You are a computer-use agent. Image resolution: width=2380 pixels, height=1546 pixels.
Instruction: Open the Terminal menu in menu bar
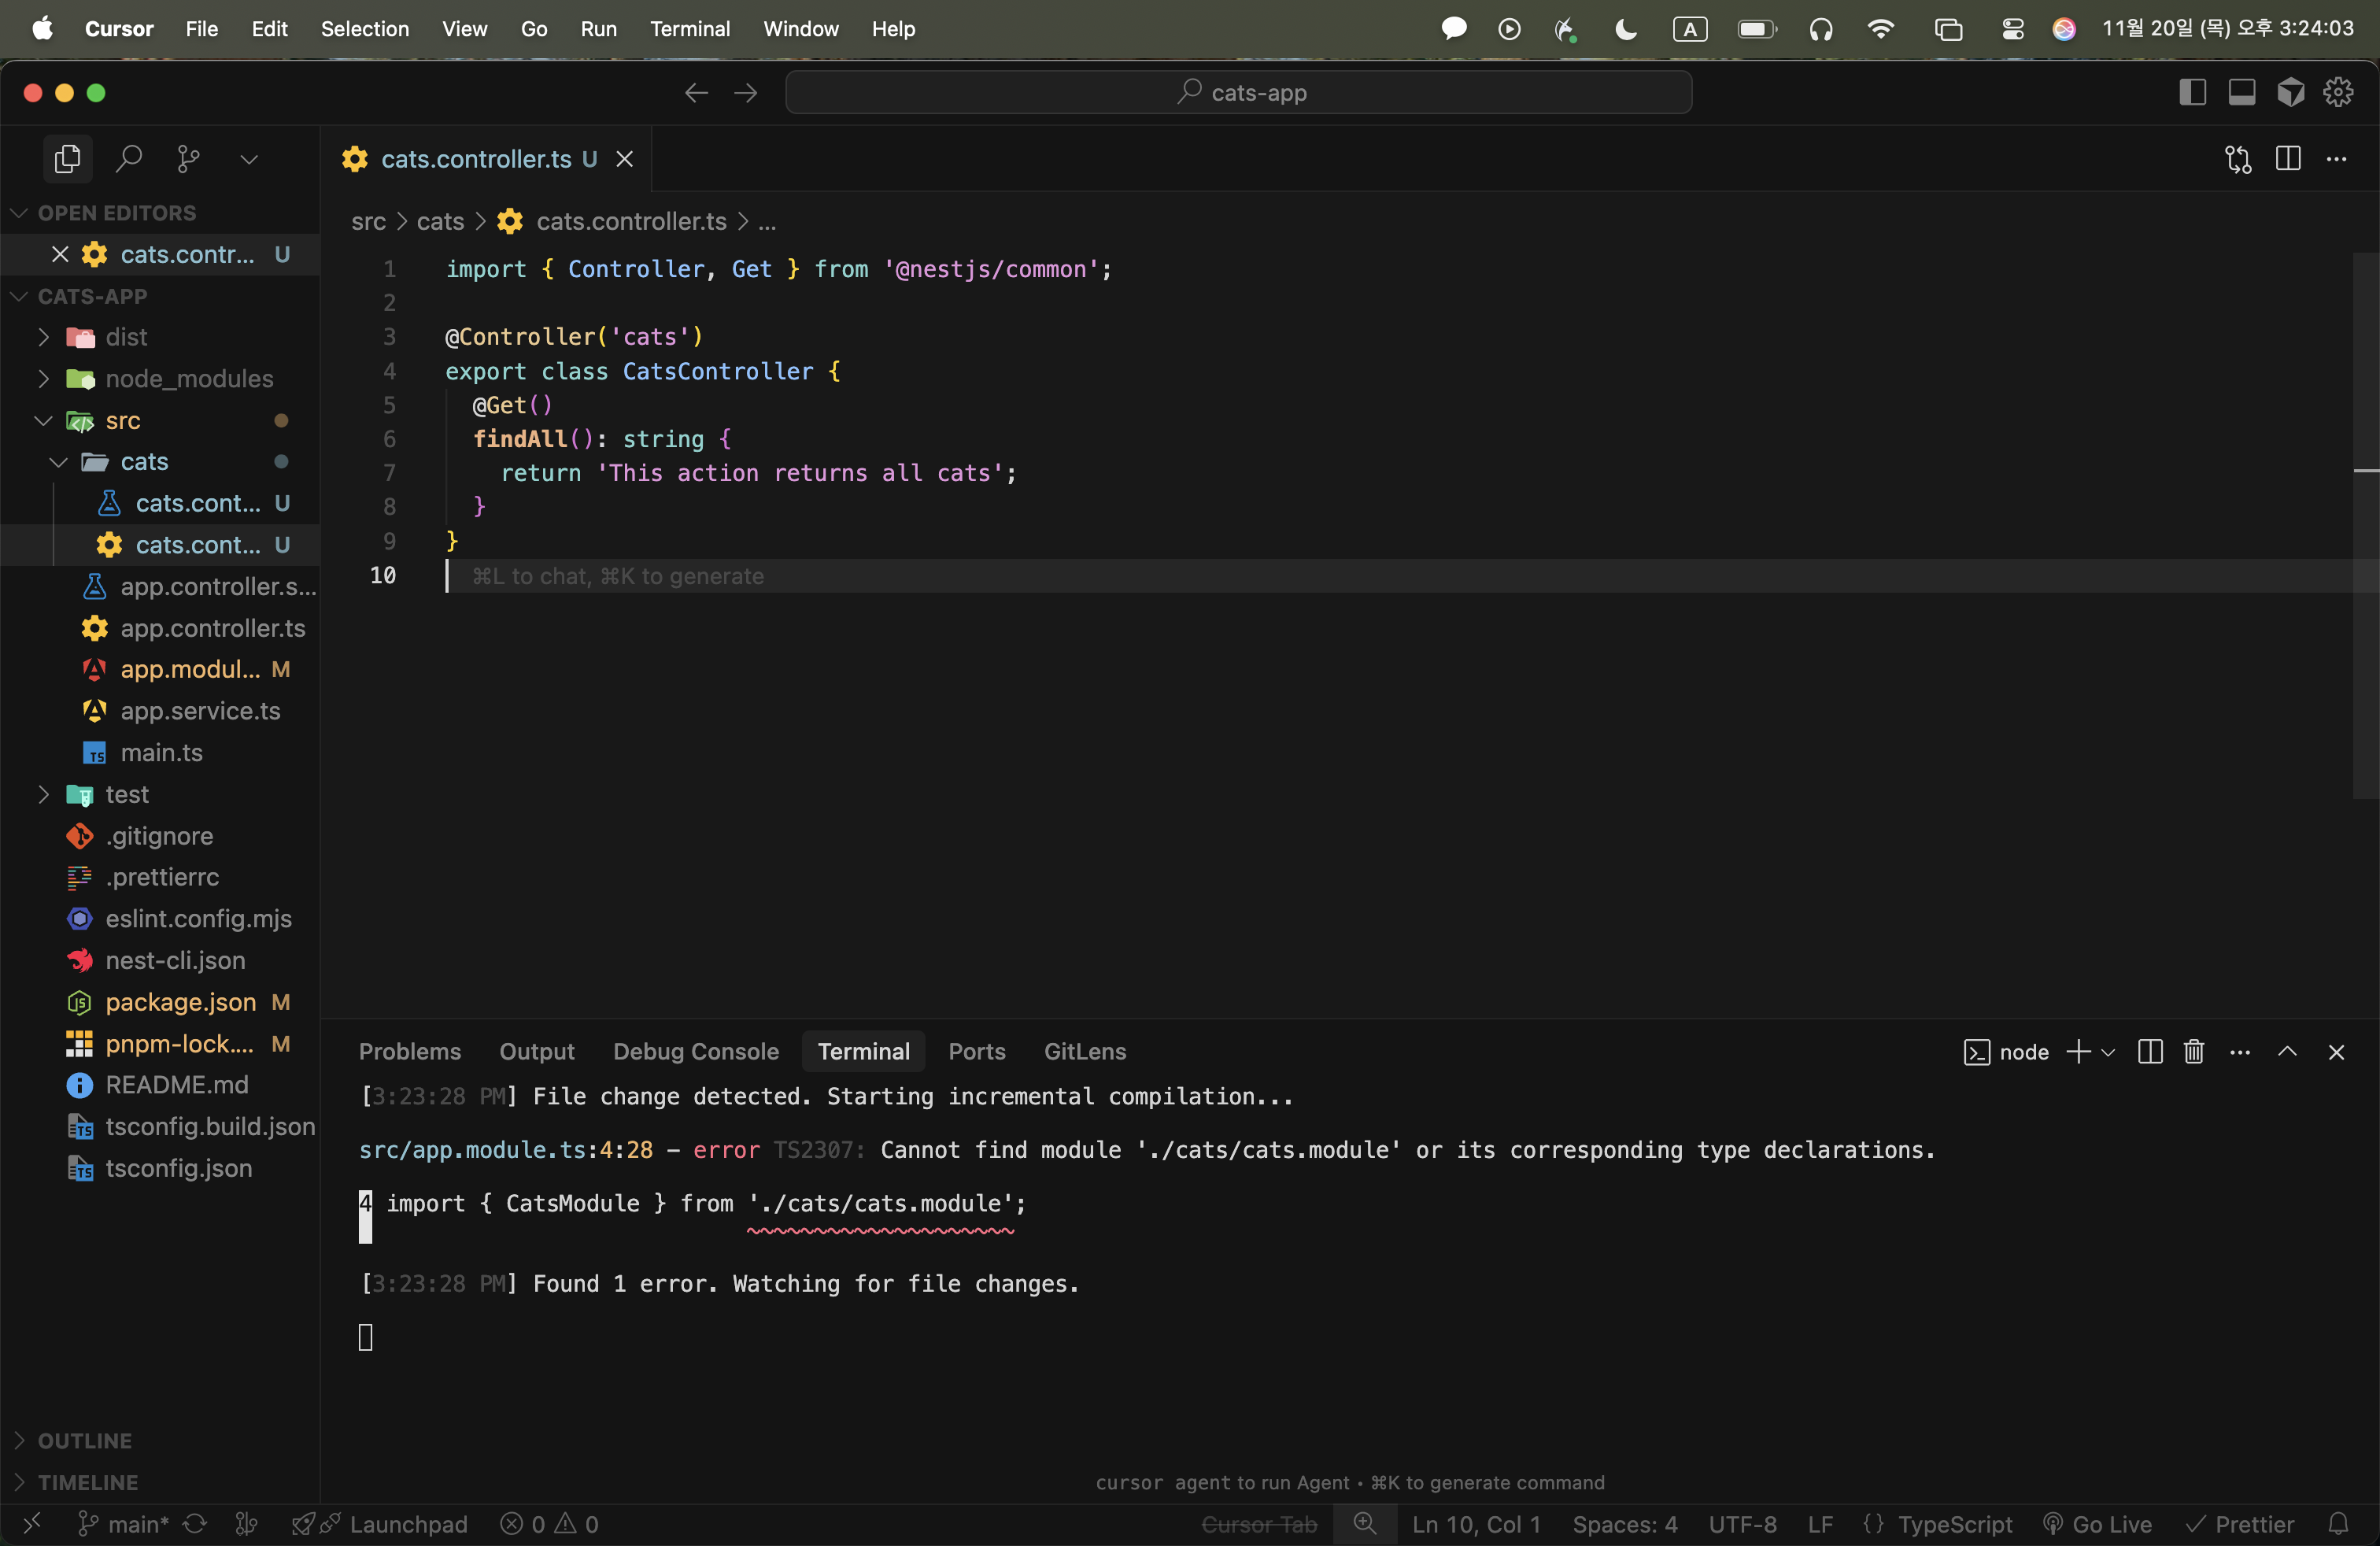pos(689,28)
